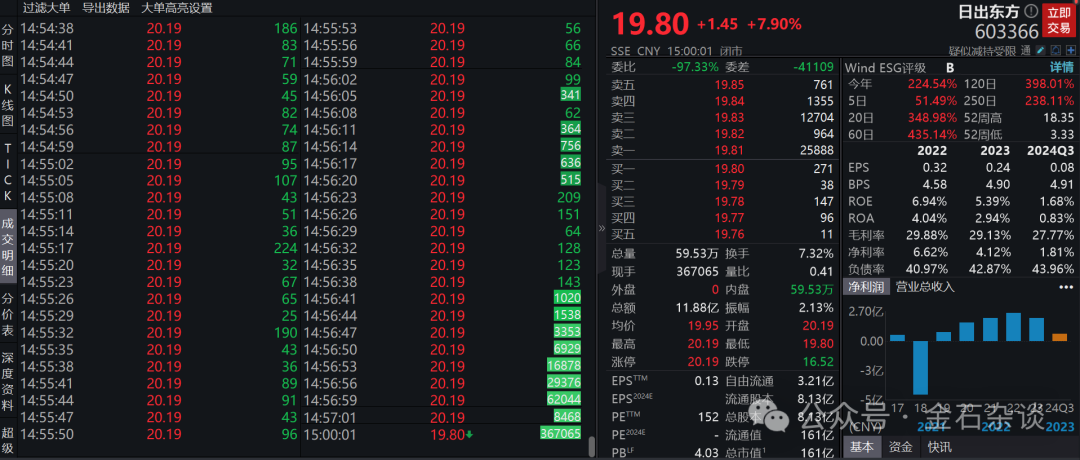Add stock to watchlist with plus icon
The image size is (1080, 460).
tap(1071, 50)
